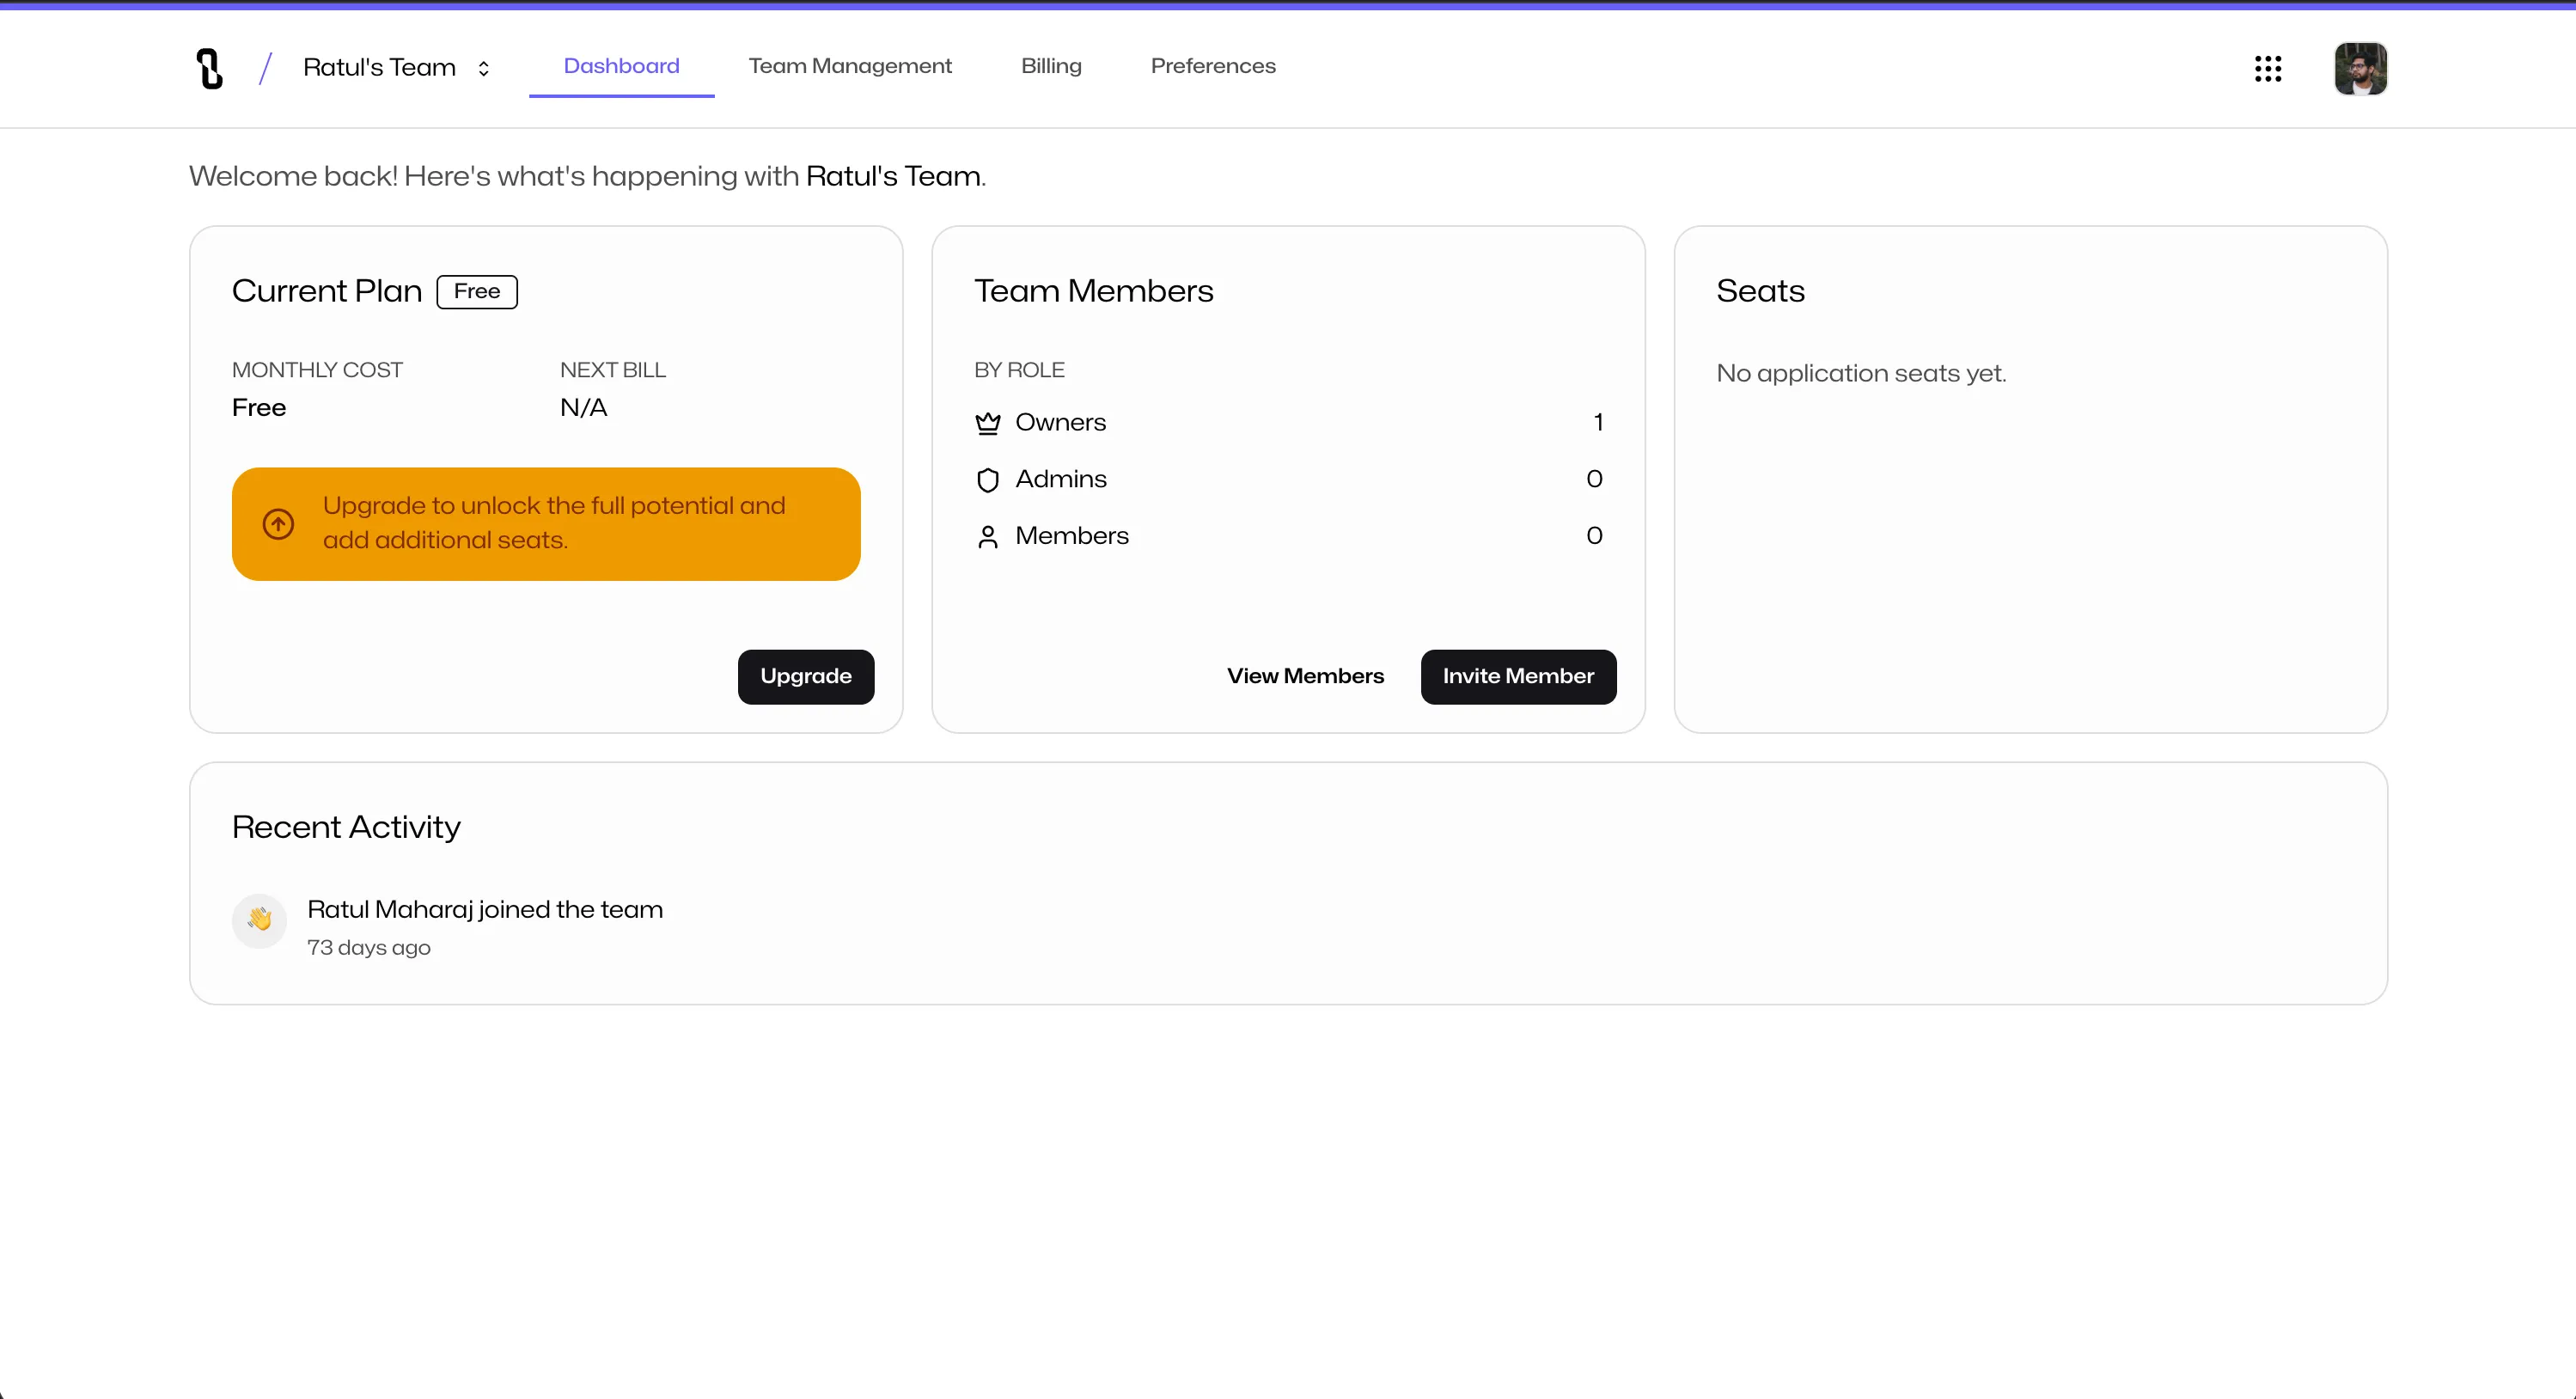Open View Members
Viewport: 2576px width, 1399px height.
click(1305, 676)
